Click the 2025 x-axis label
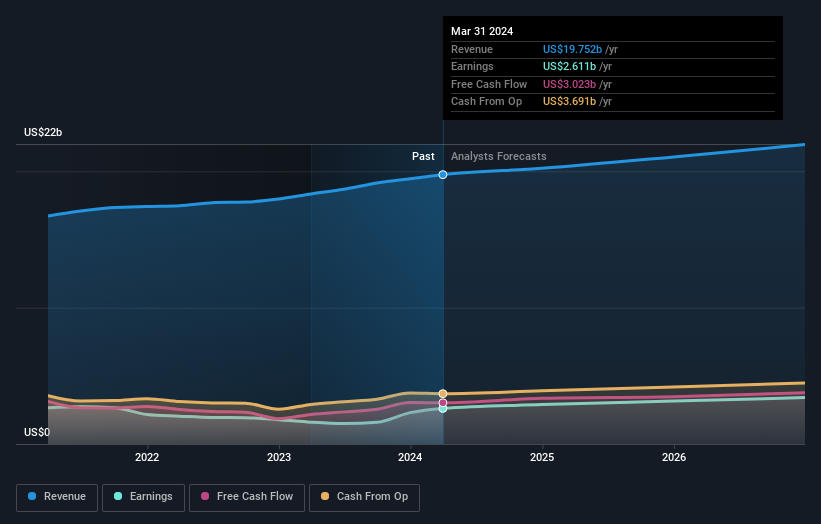 [x=542, y=458]
